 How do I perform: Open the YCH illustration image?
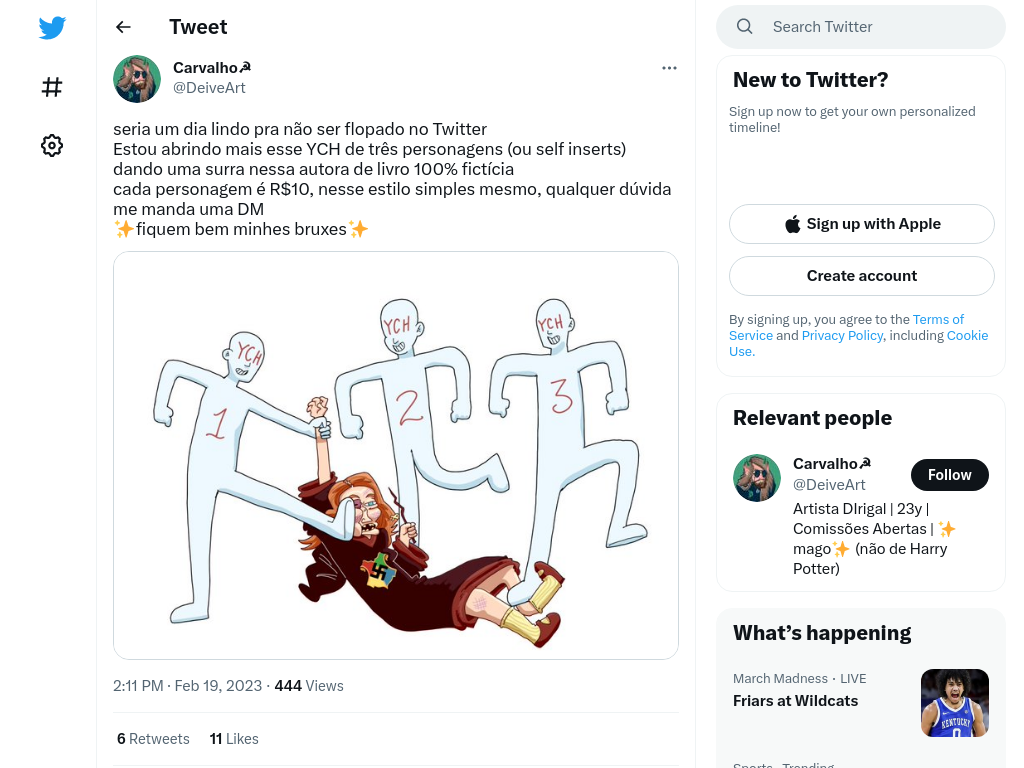[396, 455]
